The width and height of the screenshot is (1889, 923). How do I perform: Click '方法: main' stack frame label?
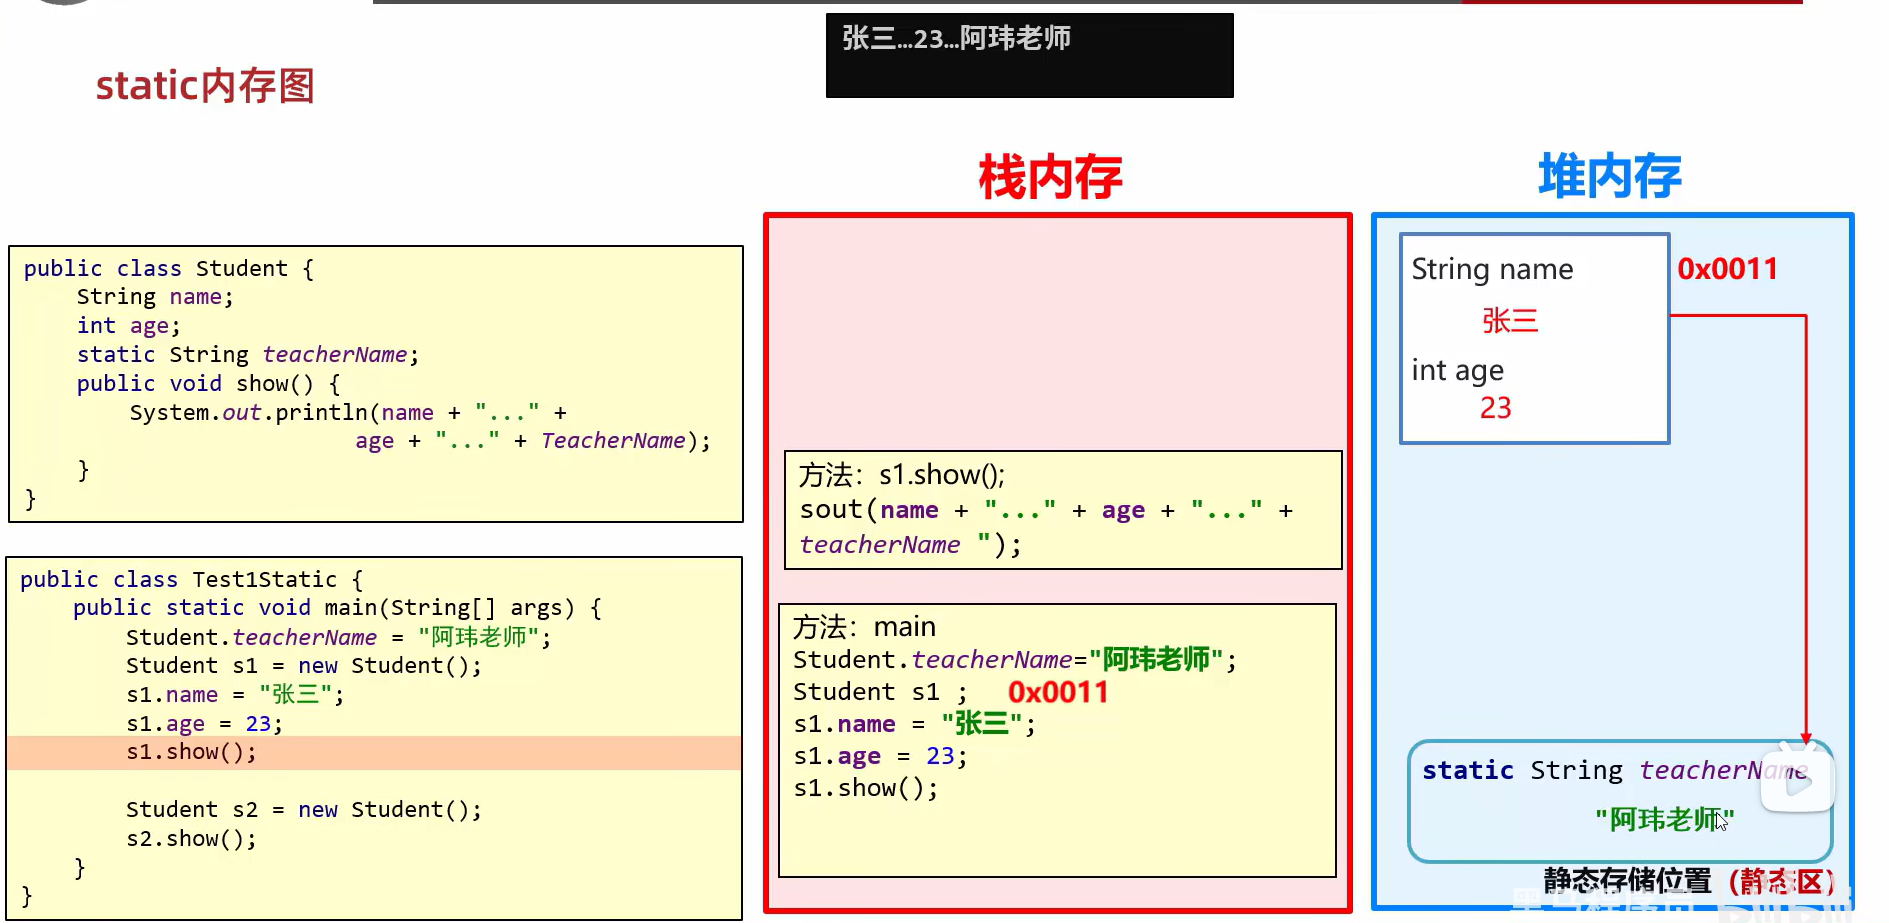pos(864,627)
